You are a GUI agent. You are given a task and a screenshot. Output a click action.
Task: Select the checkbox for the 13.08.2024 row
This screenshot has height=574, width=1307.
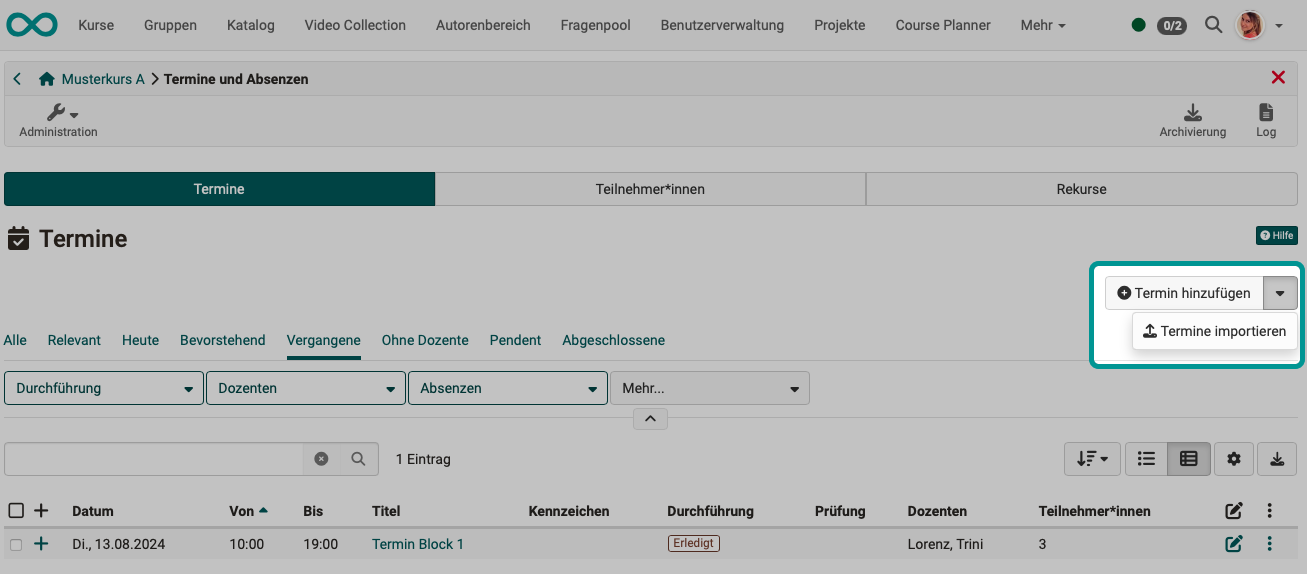point(16,545)
